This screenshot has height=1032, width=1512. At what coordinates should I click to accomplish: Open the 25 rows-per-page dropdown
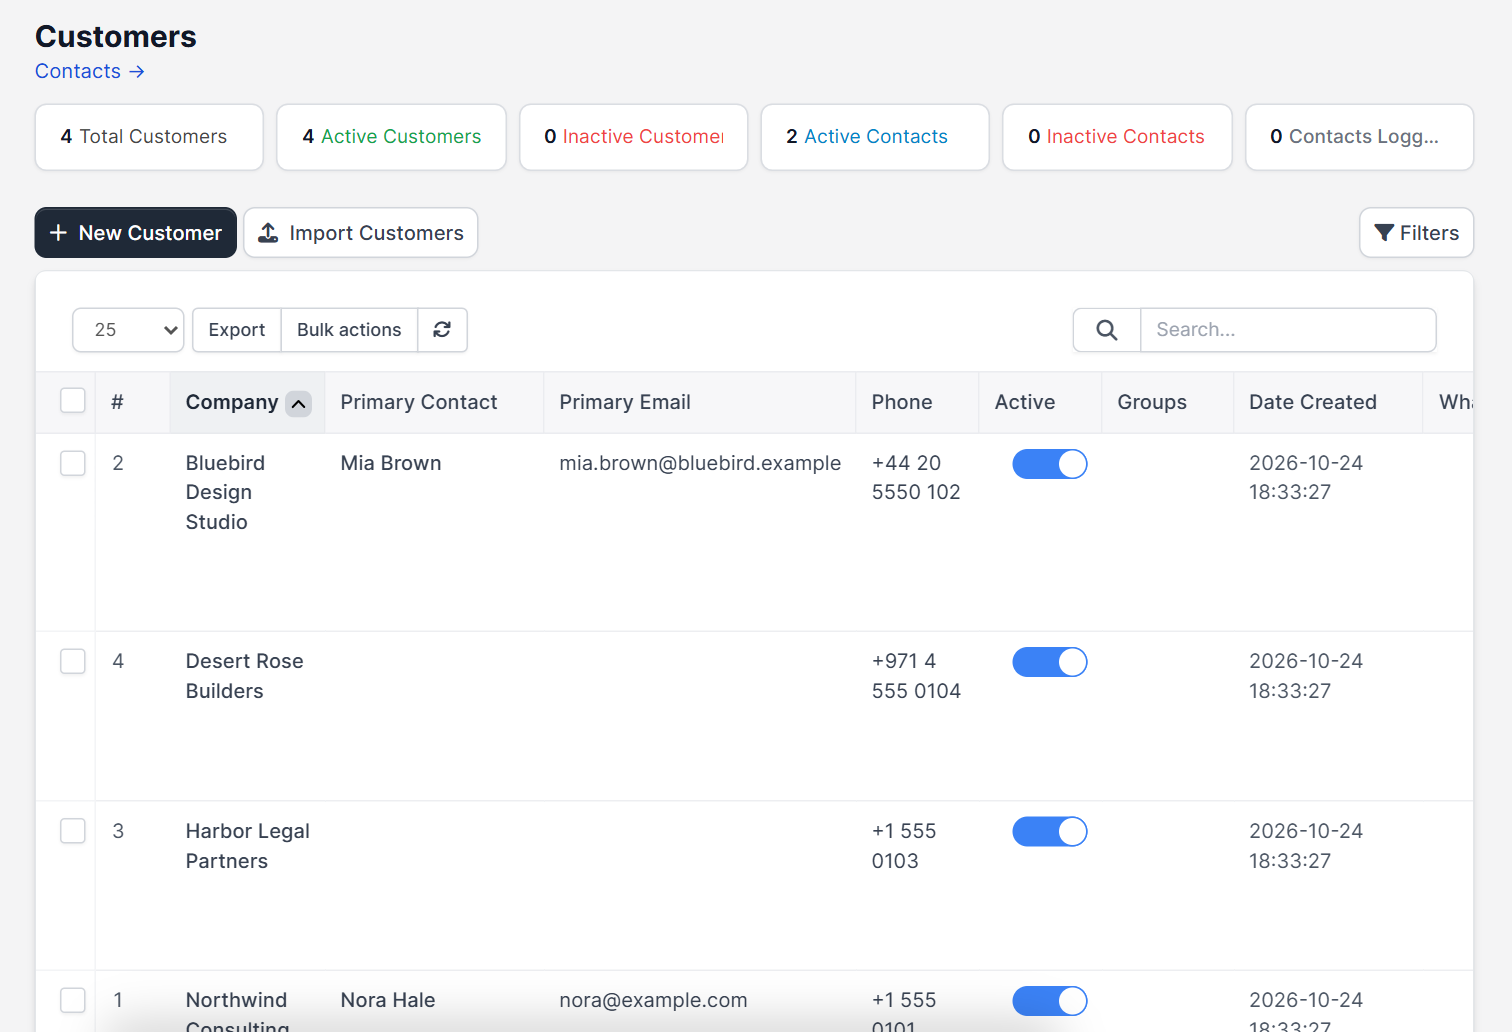pyautogui.click(x=128, y=330)
